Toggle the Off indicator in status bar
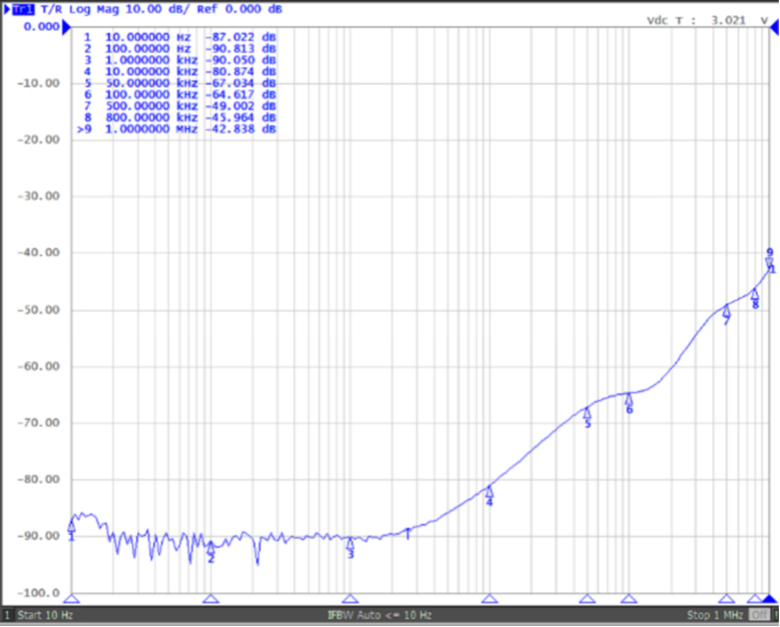Screen dimensions: 780x627 click(760, 614)
